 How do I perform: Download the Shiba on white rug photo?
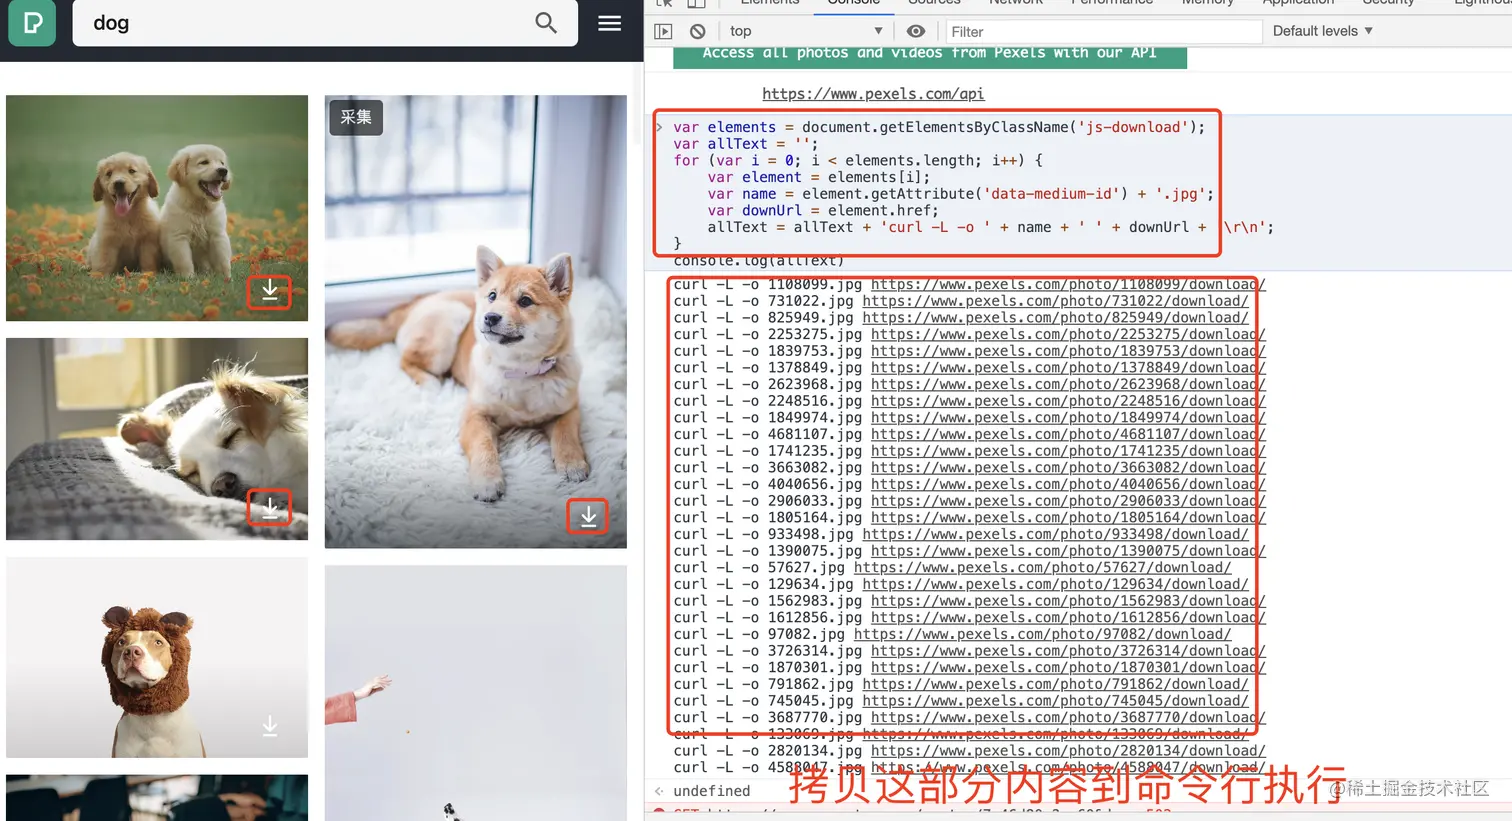coord(589,516)
